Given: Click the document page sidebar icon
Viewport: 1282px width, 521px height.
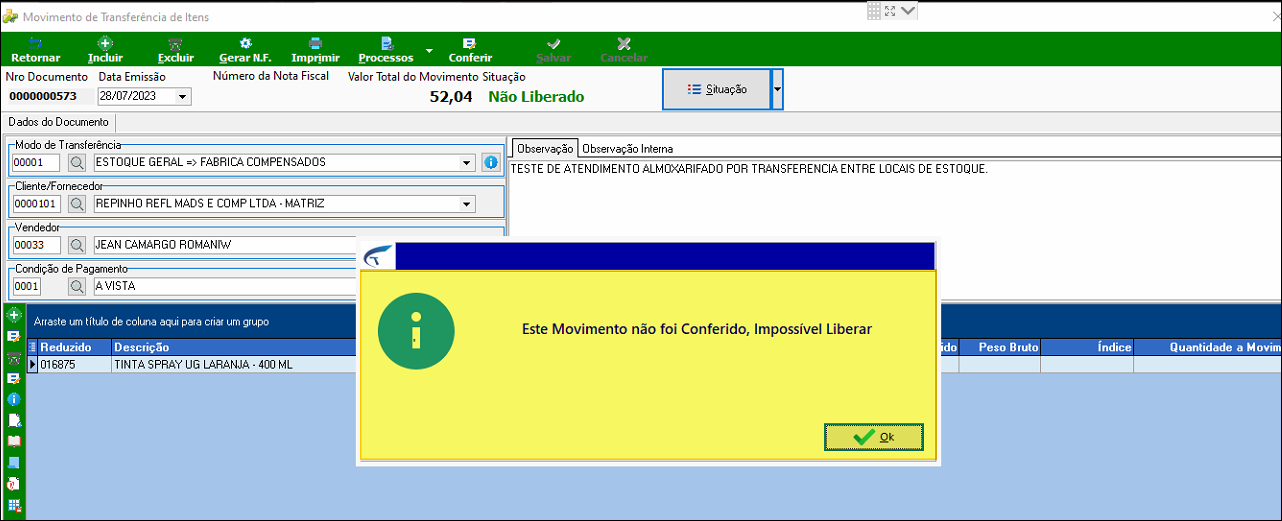Looking at the screenshot, I should coord(14,420).
